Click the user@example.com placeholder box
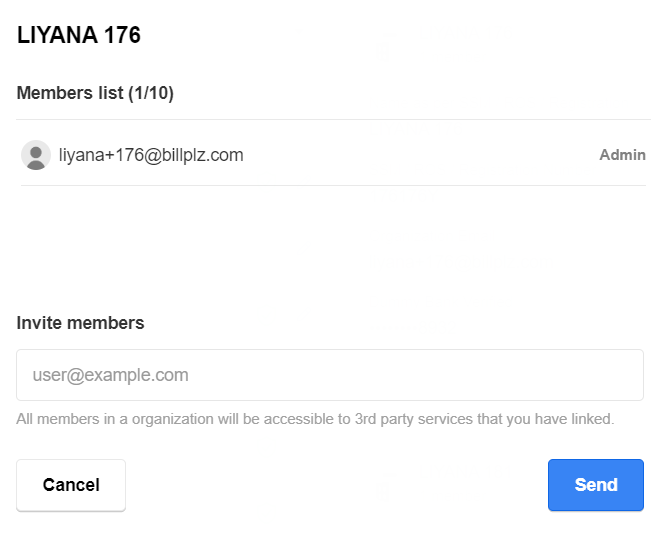The width and height of the screenshot is (667, 537). (x=330, y=375)
